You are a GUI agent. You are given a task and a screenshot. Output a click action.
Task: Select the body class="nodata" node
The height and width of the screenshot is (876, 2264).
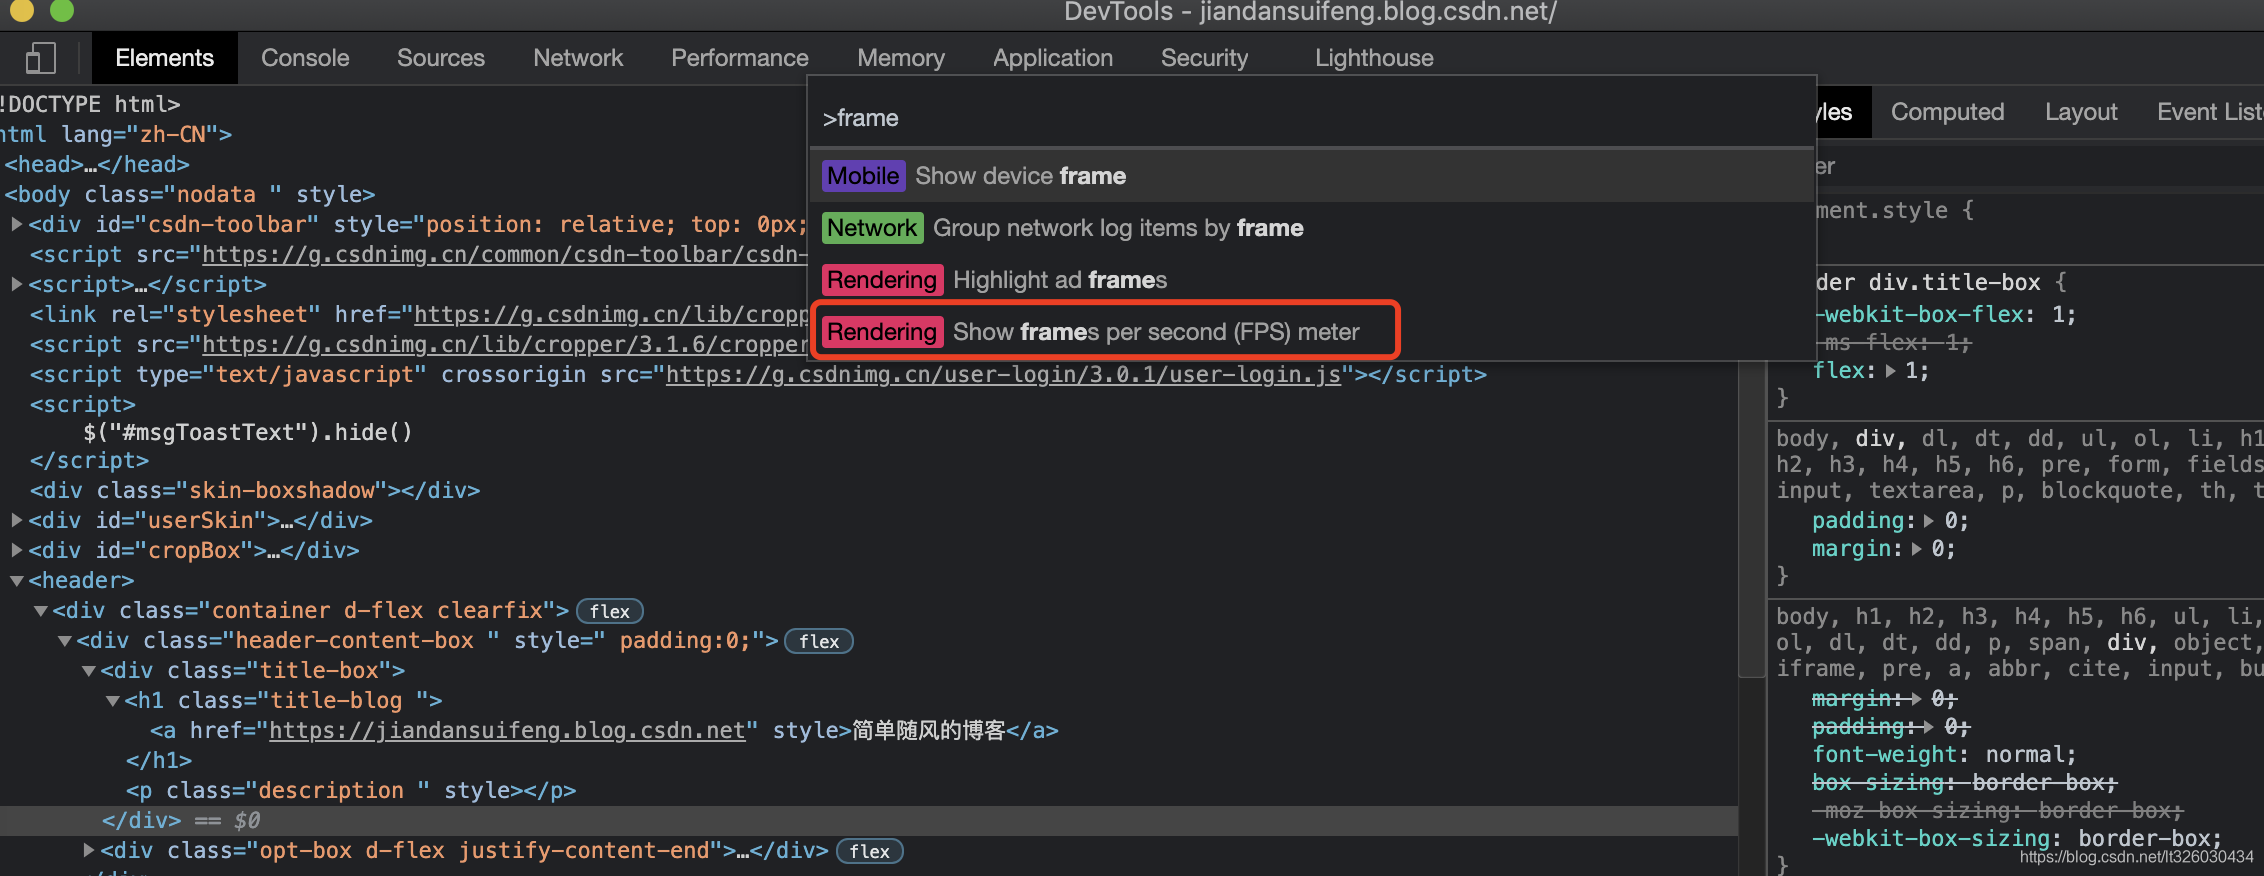pos(190,194)
